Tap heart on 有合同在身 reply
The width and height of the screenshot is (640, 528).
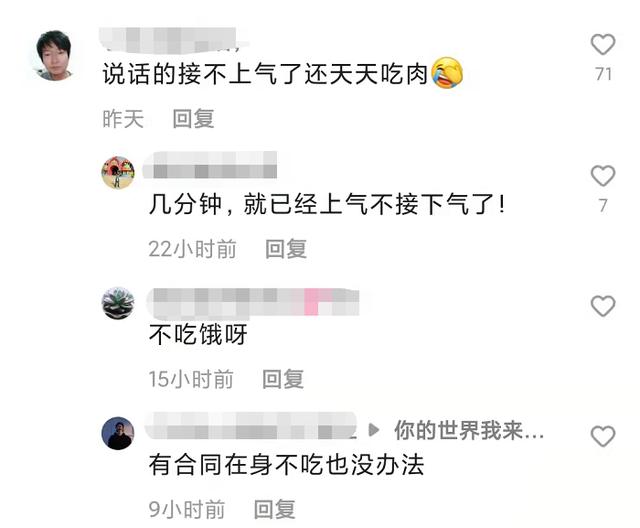pos(603,436)
